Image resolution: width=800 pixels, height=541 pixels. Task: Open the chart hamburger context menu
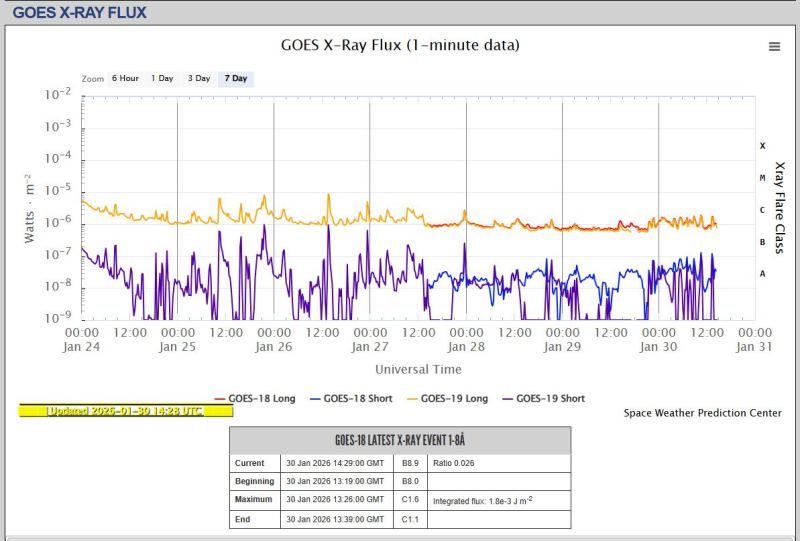click(x=773, y=47)
